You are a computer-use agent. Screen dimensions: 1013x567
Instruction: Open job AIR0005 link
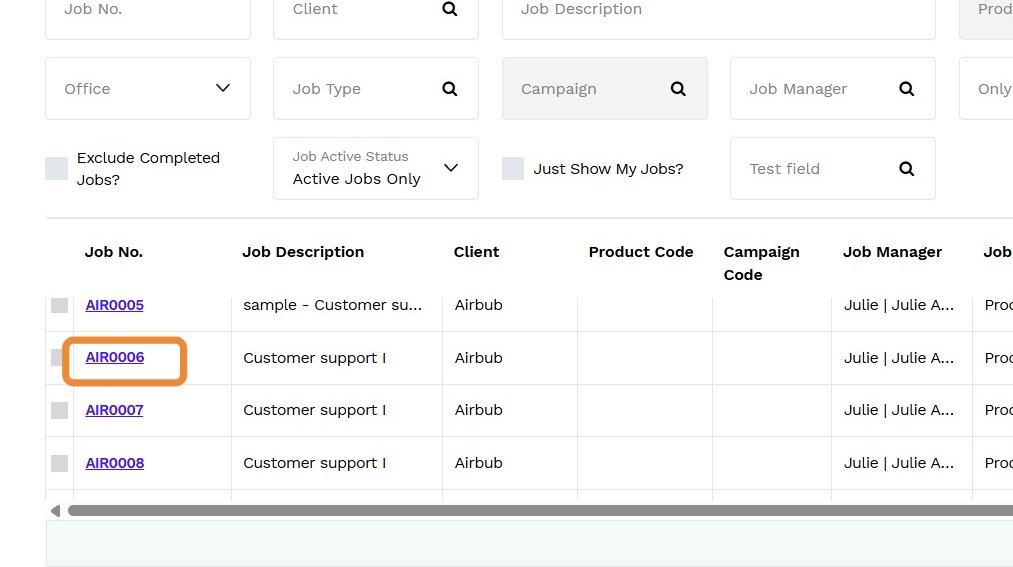tap(114, 305)
